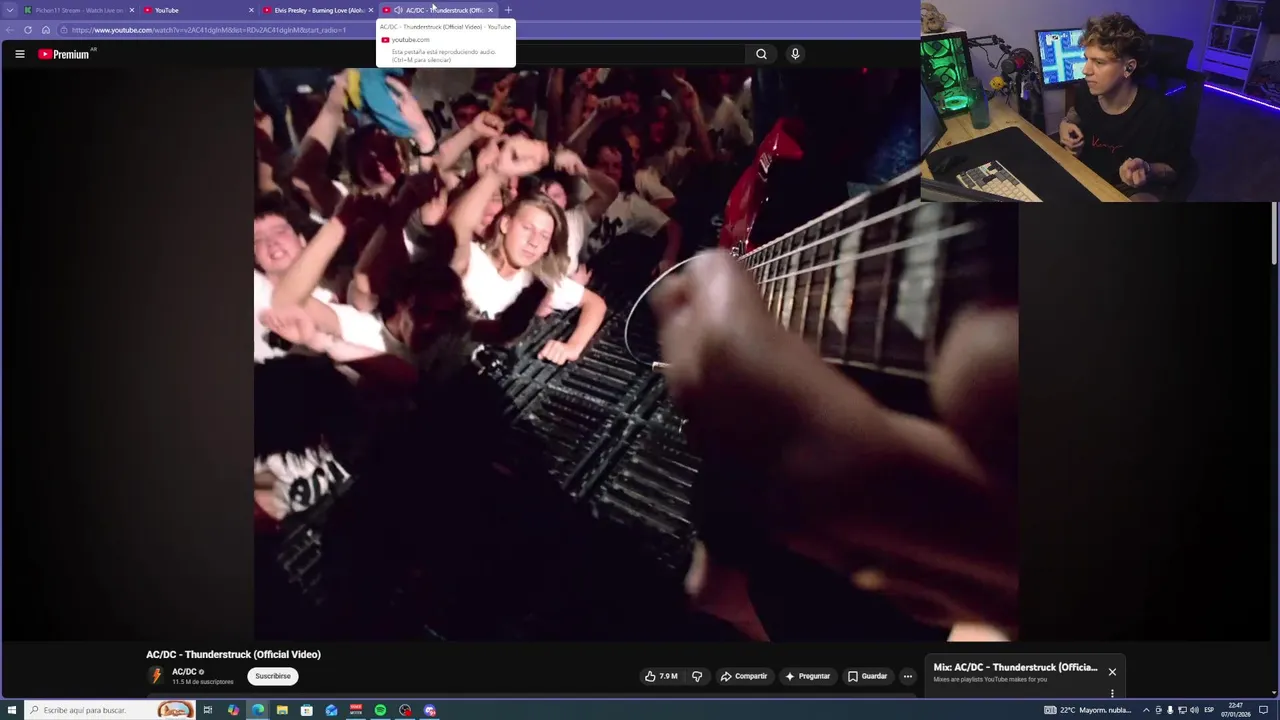Reload the page with refresh icon
Screen dimensions: 1280x720
coord(28,30)
